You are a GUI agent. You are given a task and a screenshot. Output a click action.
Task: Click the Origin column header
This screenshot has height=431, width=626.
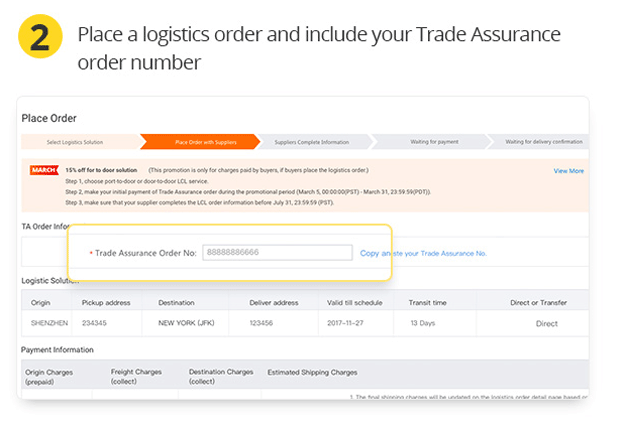(41, 302)
